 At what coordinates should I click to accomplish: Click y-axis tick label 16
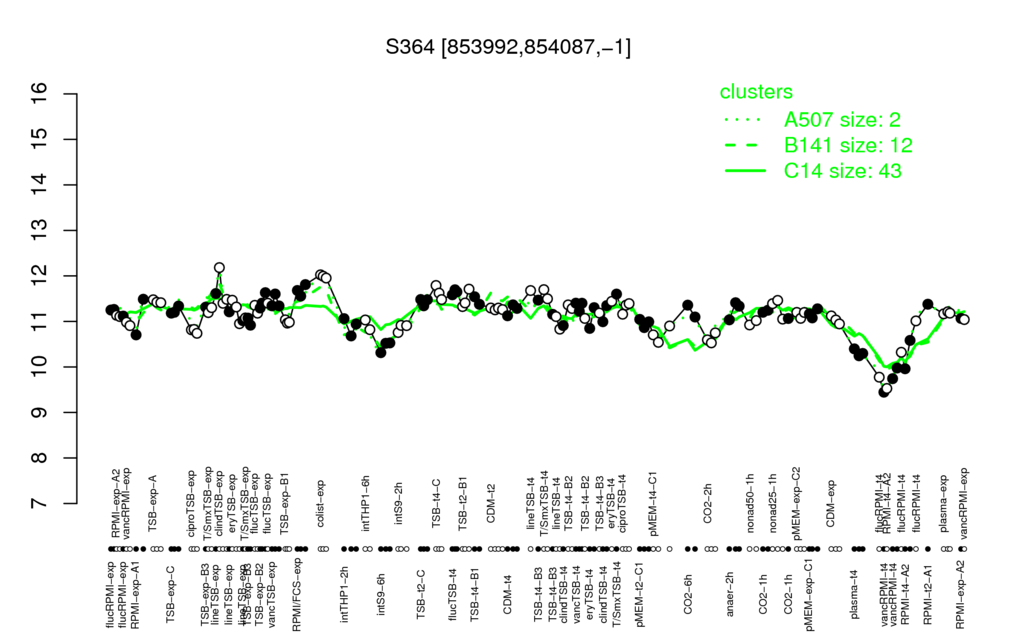pos(40,94)
